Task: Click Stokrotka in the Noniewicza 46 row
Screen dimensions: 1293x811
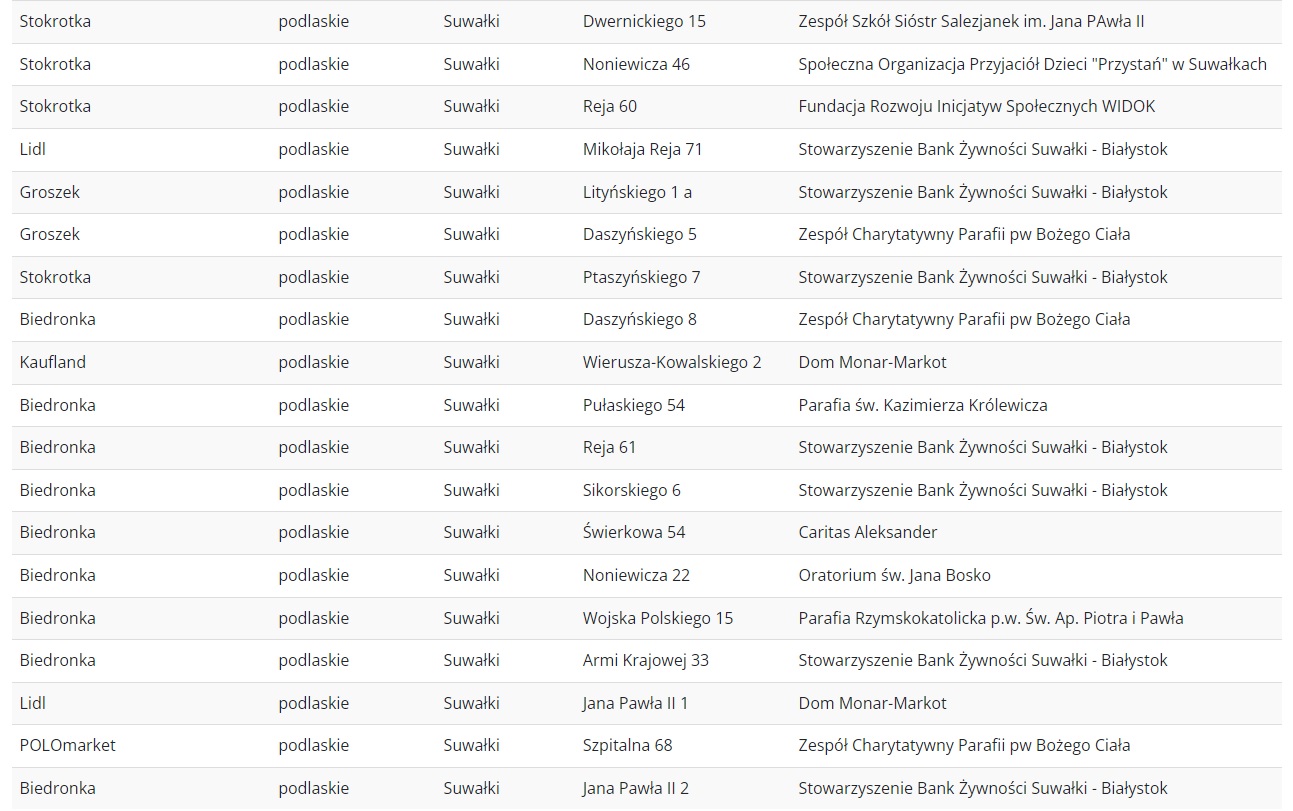Action: coord(55,64)
